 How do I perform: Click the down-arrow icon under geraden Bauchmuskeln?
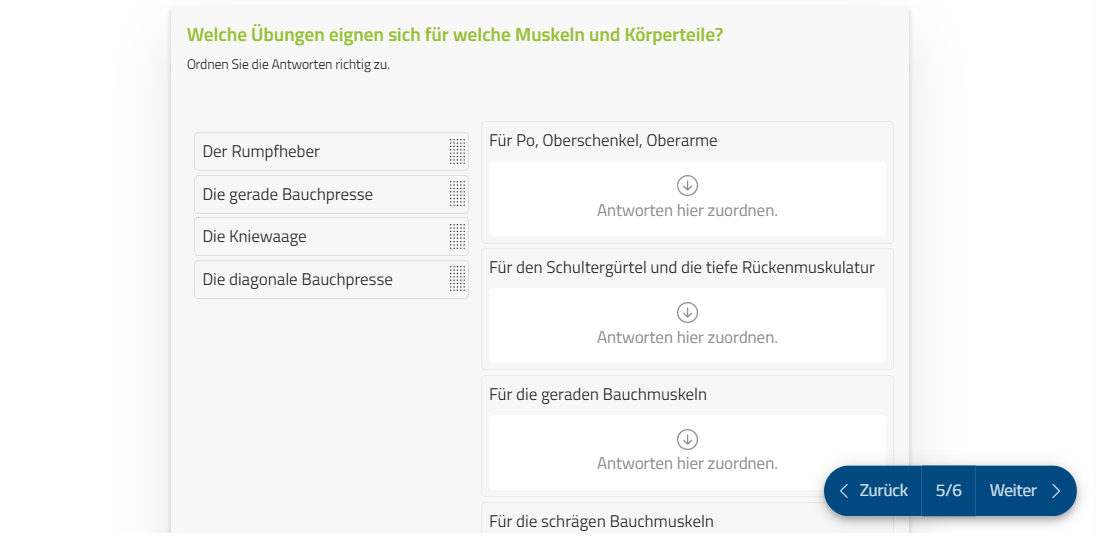click(687, 439)
